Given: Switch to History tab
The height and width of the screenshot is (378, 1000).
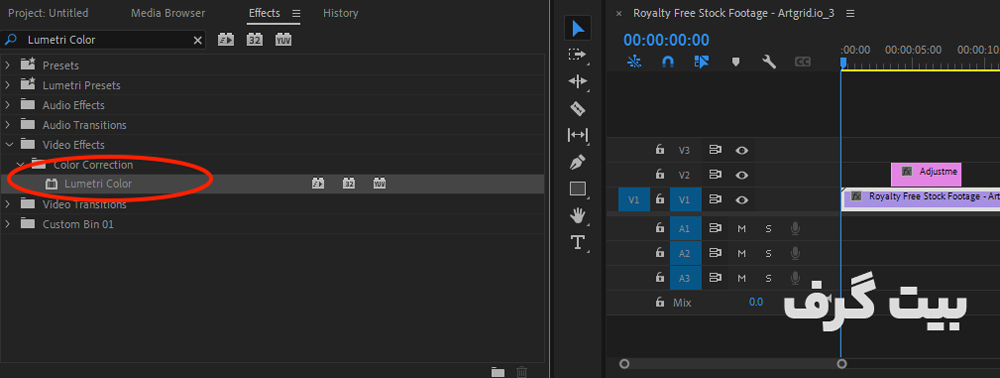Looking at the screenshot, I should [x=341, y=13].
